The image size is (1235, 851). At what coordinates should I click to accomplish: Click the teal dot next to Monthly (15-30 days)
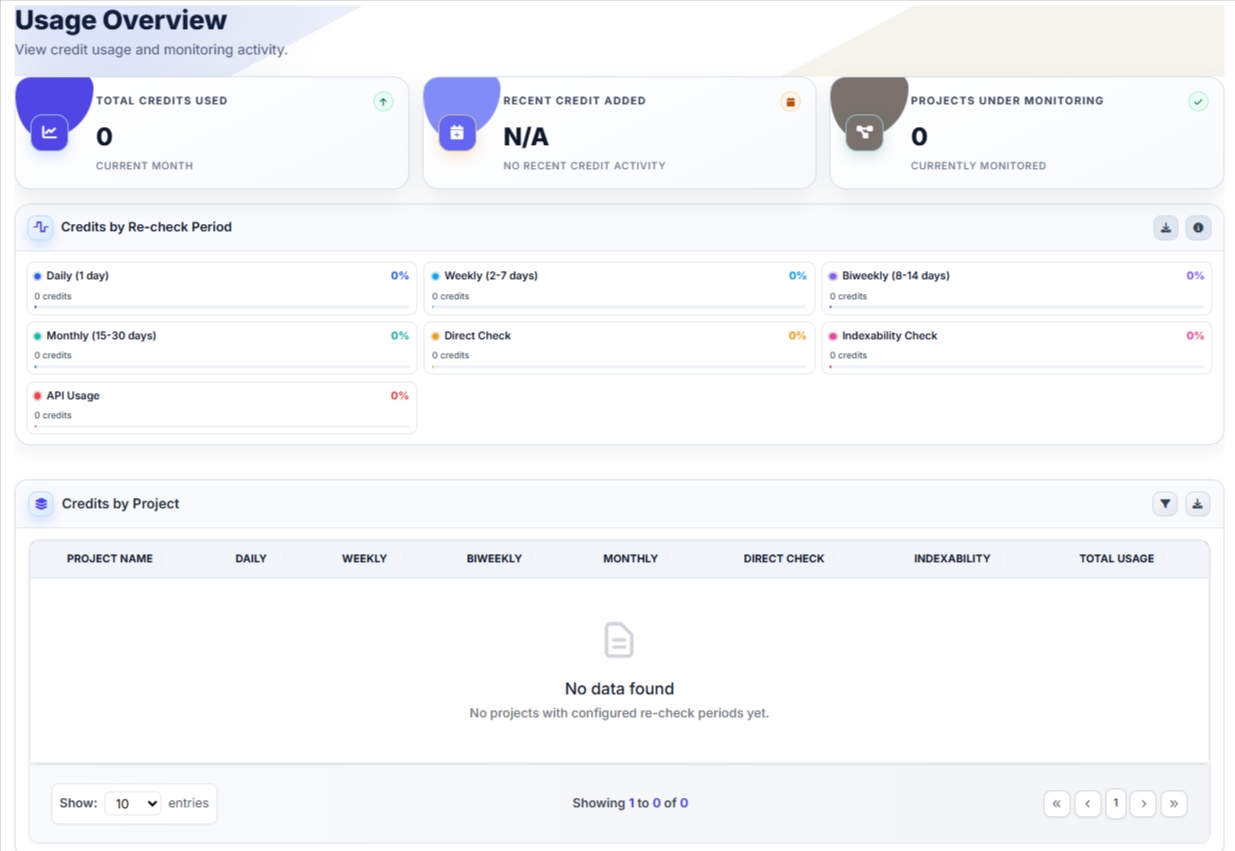tap(38, 336)
